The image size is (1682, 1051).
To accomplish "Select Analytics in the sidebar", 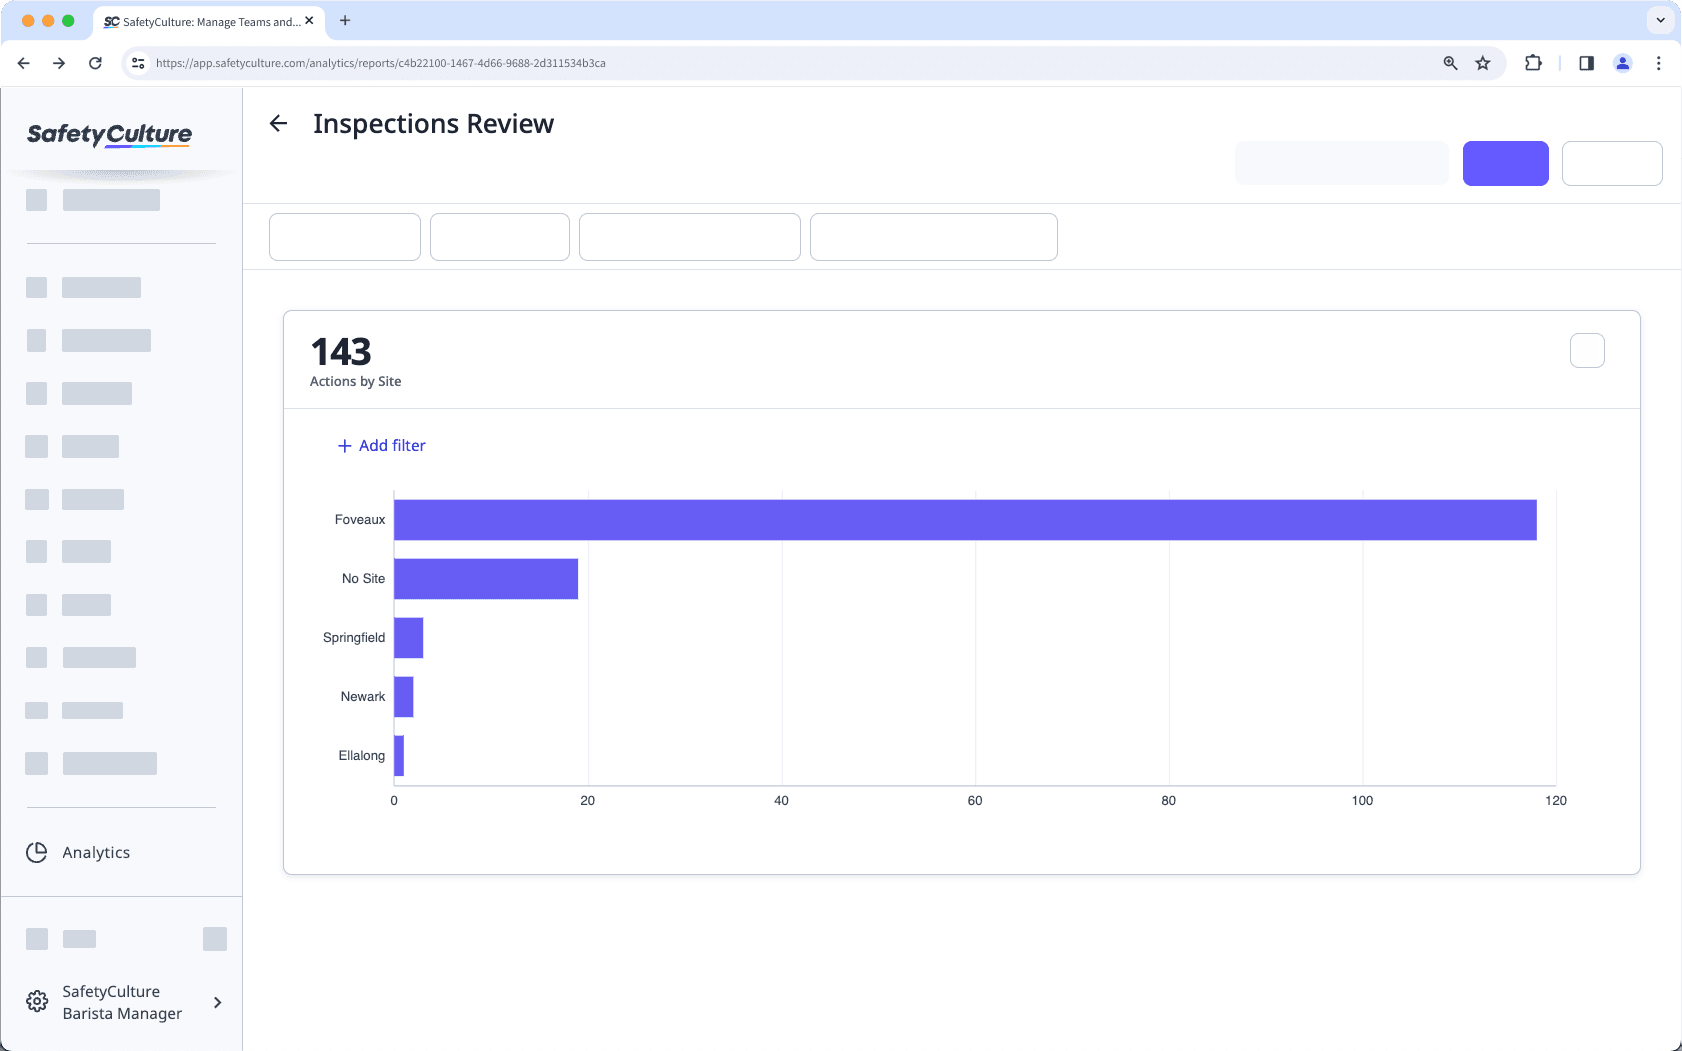I will 95,852.
